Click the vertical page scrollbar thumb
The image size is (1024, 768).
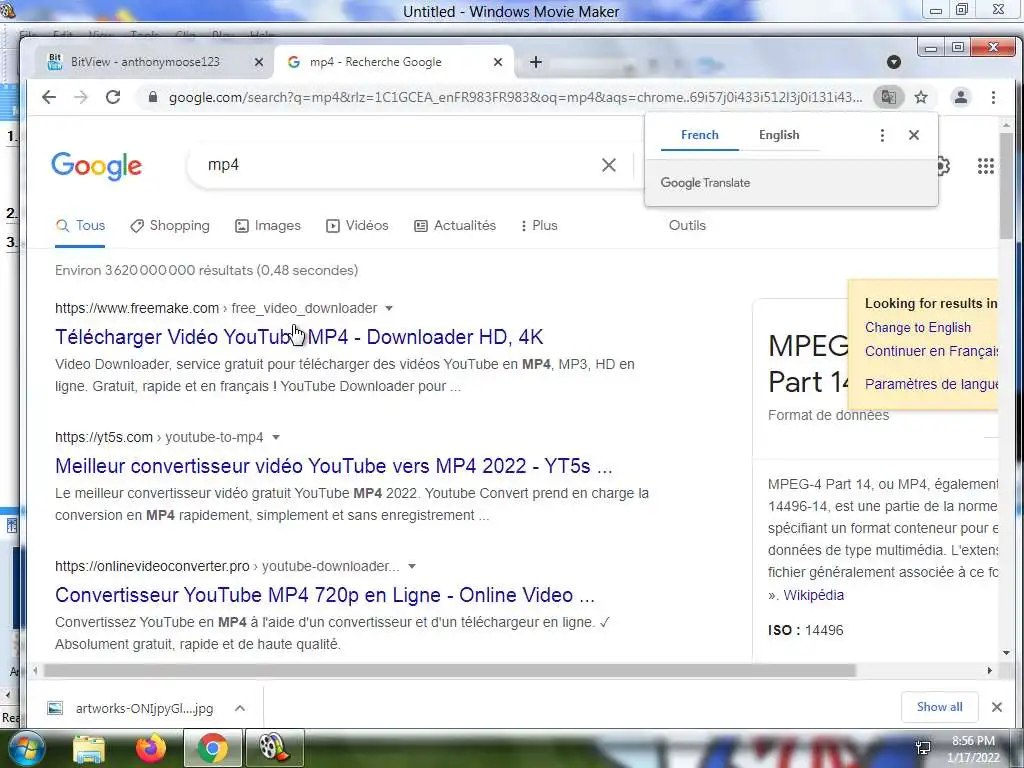1006,186
